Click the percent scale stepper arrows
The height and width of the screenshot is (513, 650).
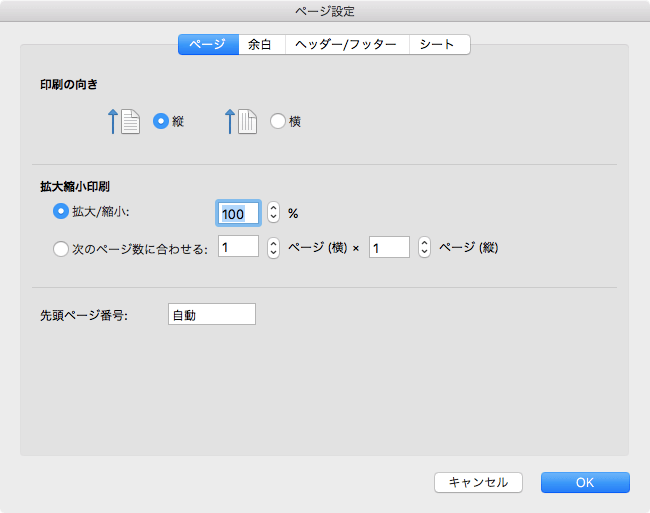[274, 213]
